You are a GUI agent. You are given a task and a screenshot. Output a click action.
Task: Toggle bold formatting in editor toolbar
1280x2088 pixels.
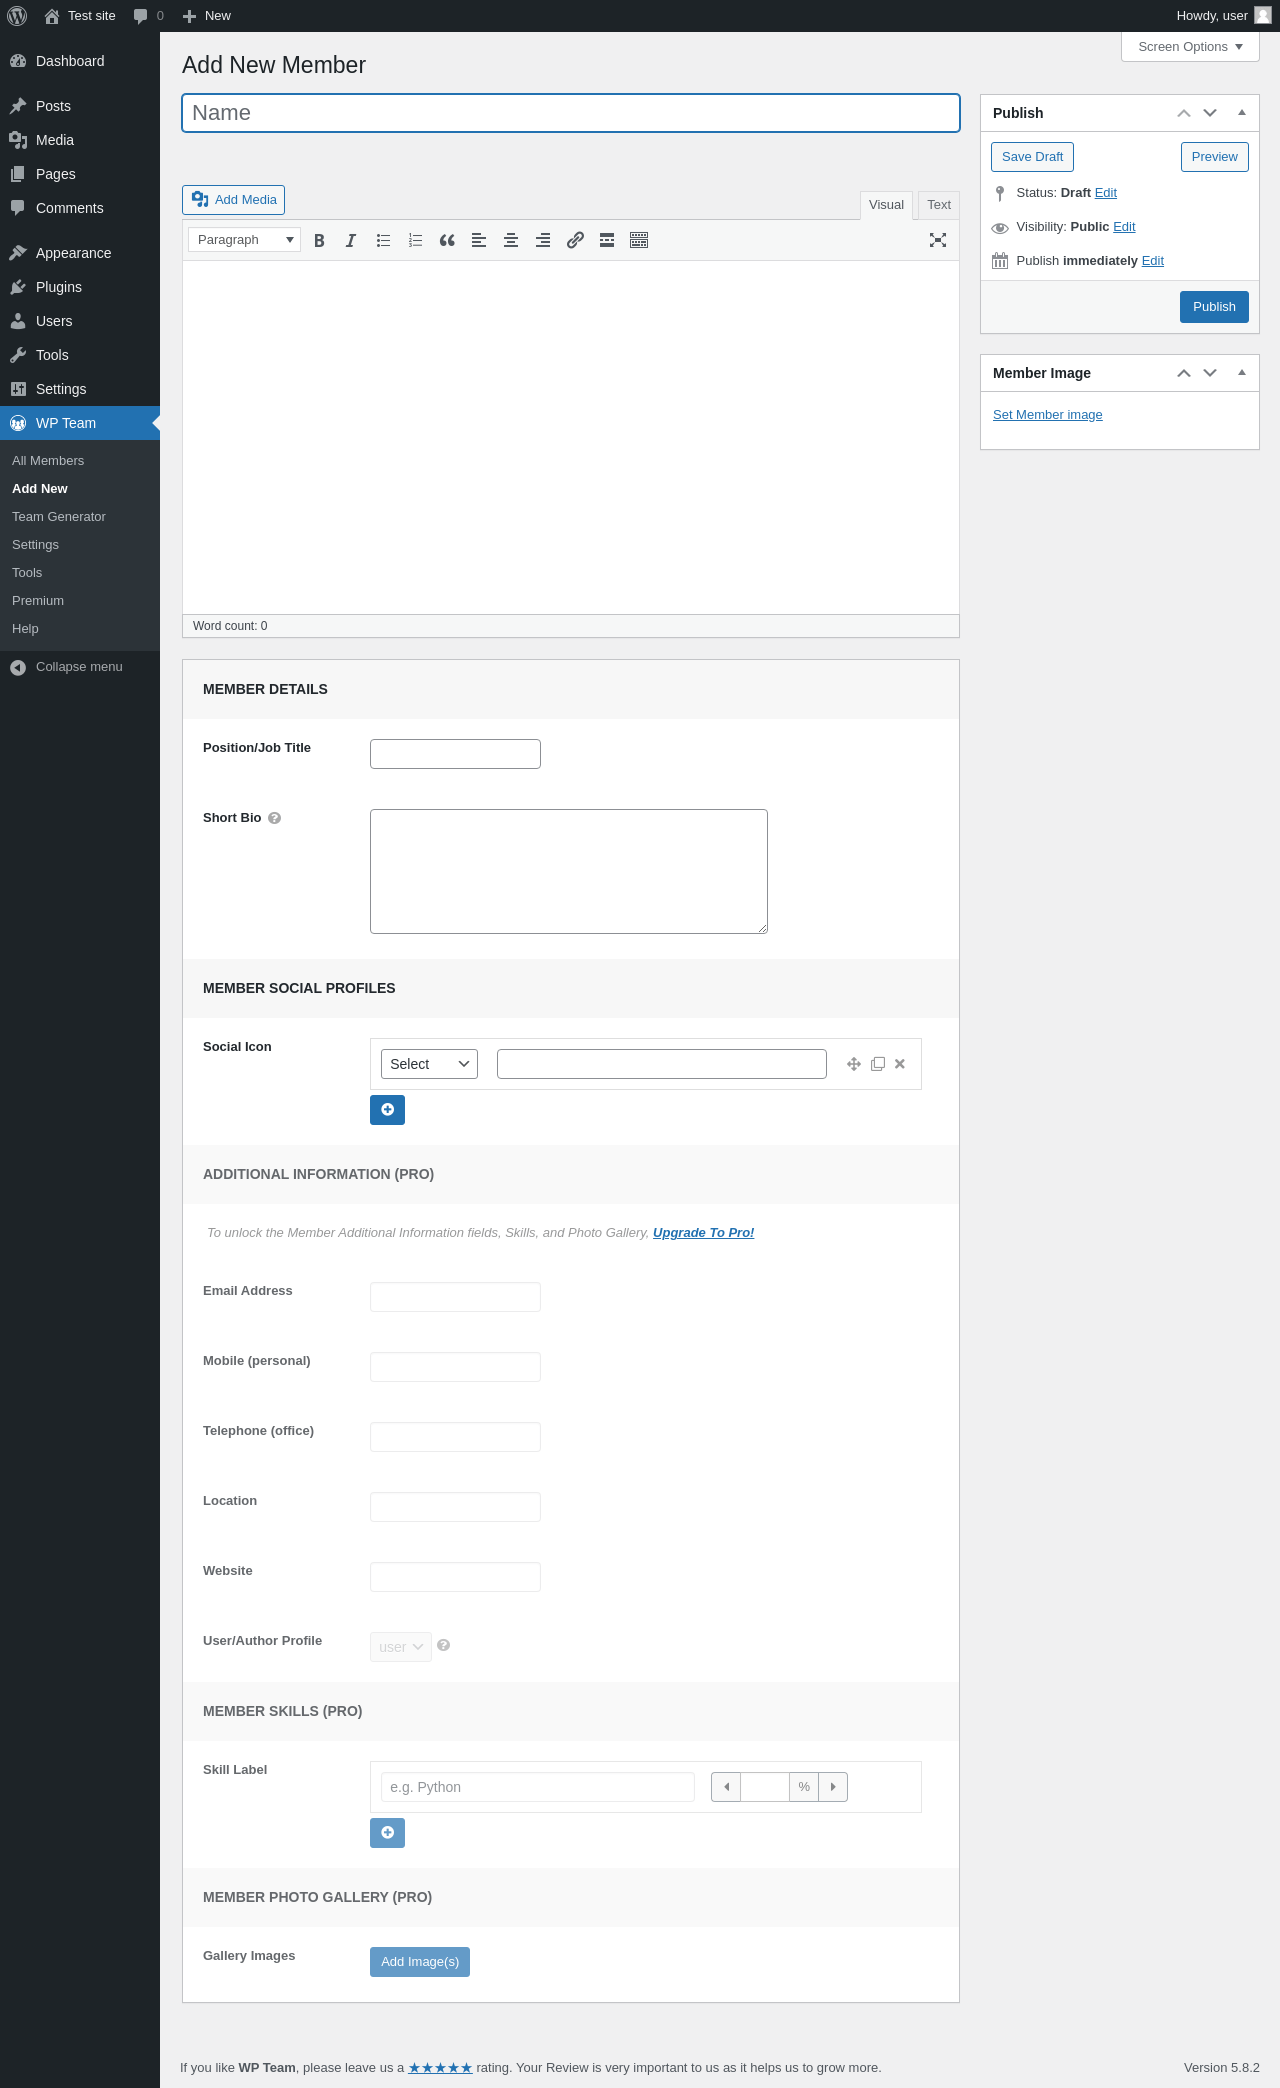[x=319, y=240]
